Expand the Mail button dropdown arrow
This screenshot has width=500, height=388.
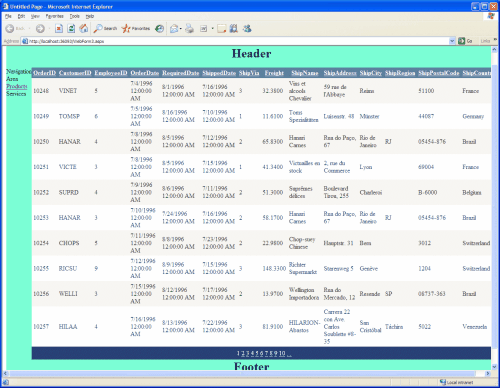pos(181,29)
